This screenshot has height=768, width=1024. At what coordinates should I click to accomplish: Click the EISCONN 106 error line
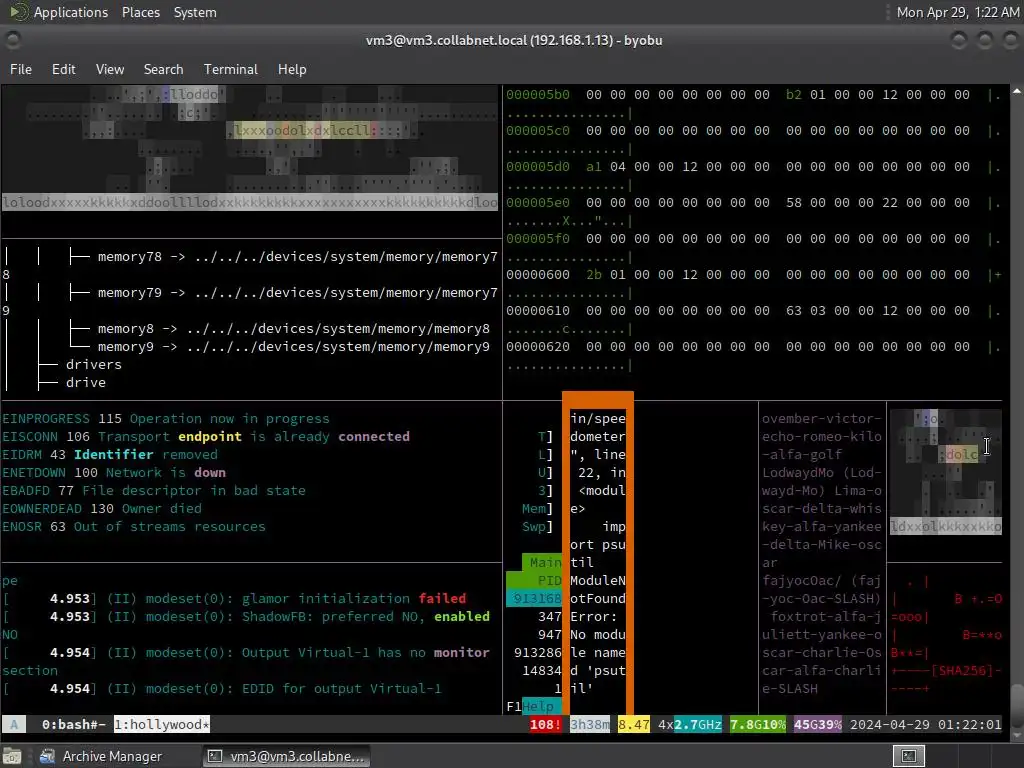(206, 436)
